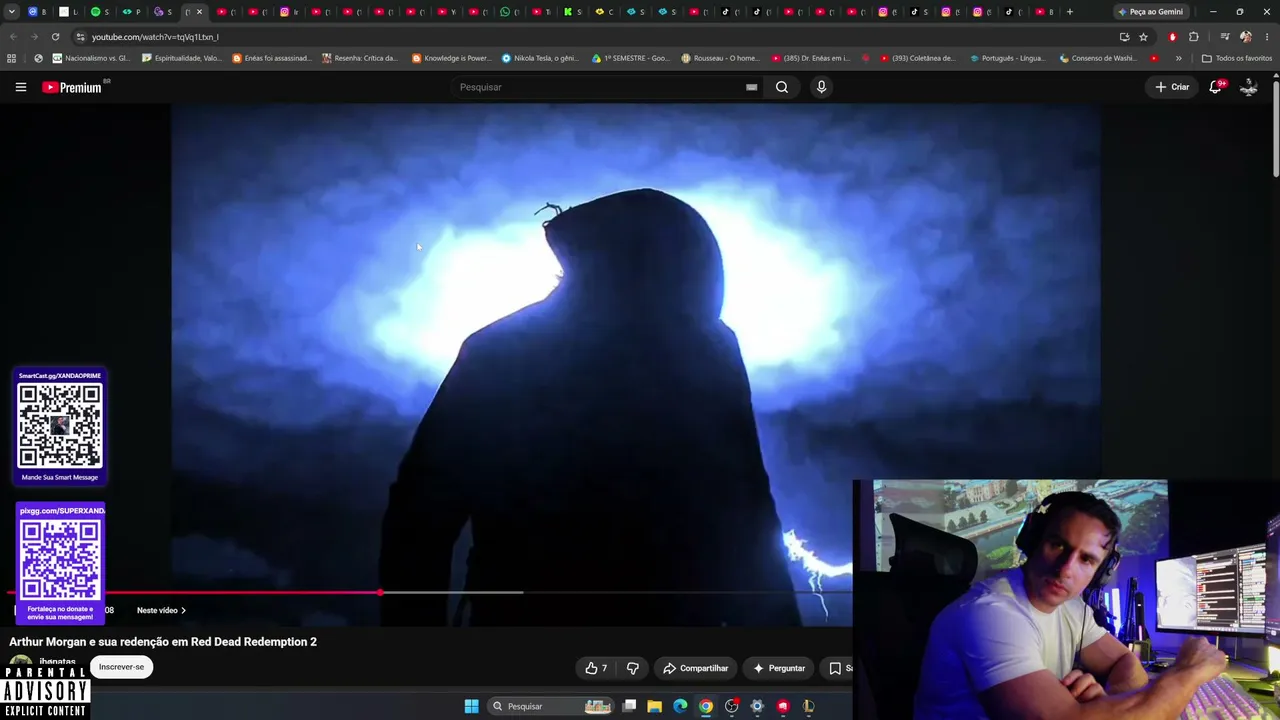Click the Windows taskbar Pesquisar search box
1280x720 pixels.
click(x=551, y=706)
